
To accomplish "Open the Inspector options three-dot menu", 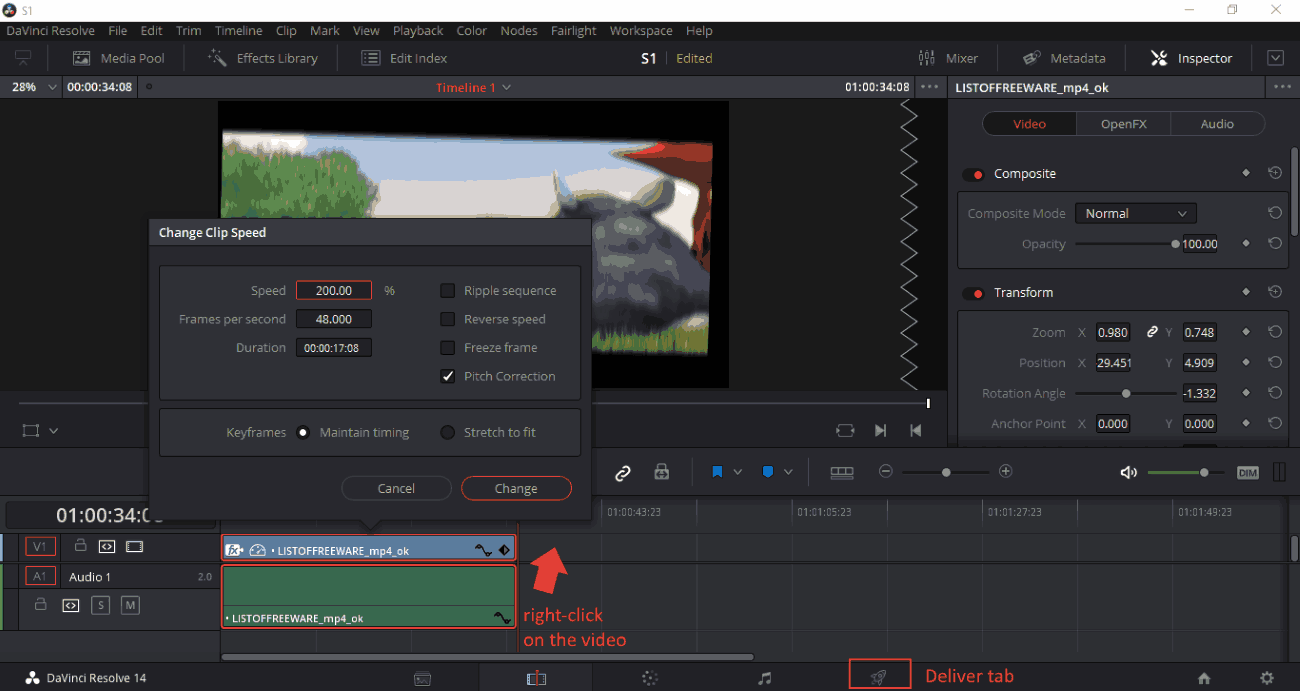I will tap(1280, 87).
